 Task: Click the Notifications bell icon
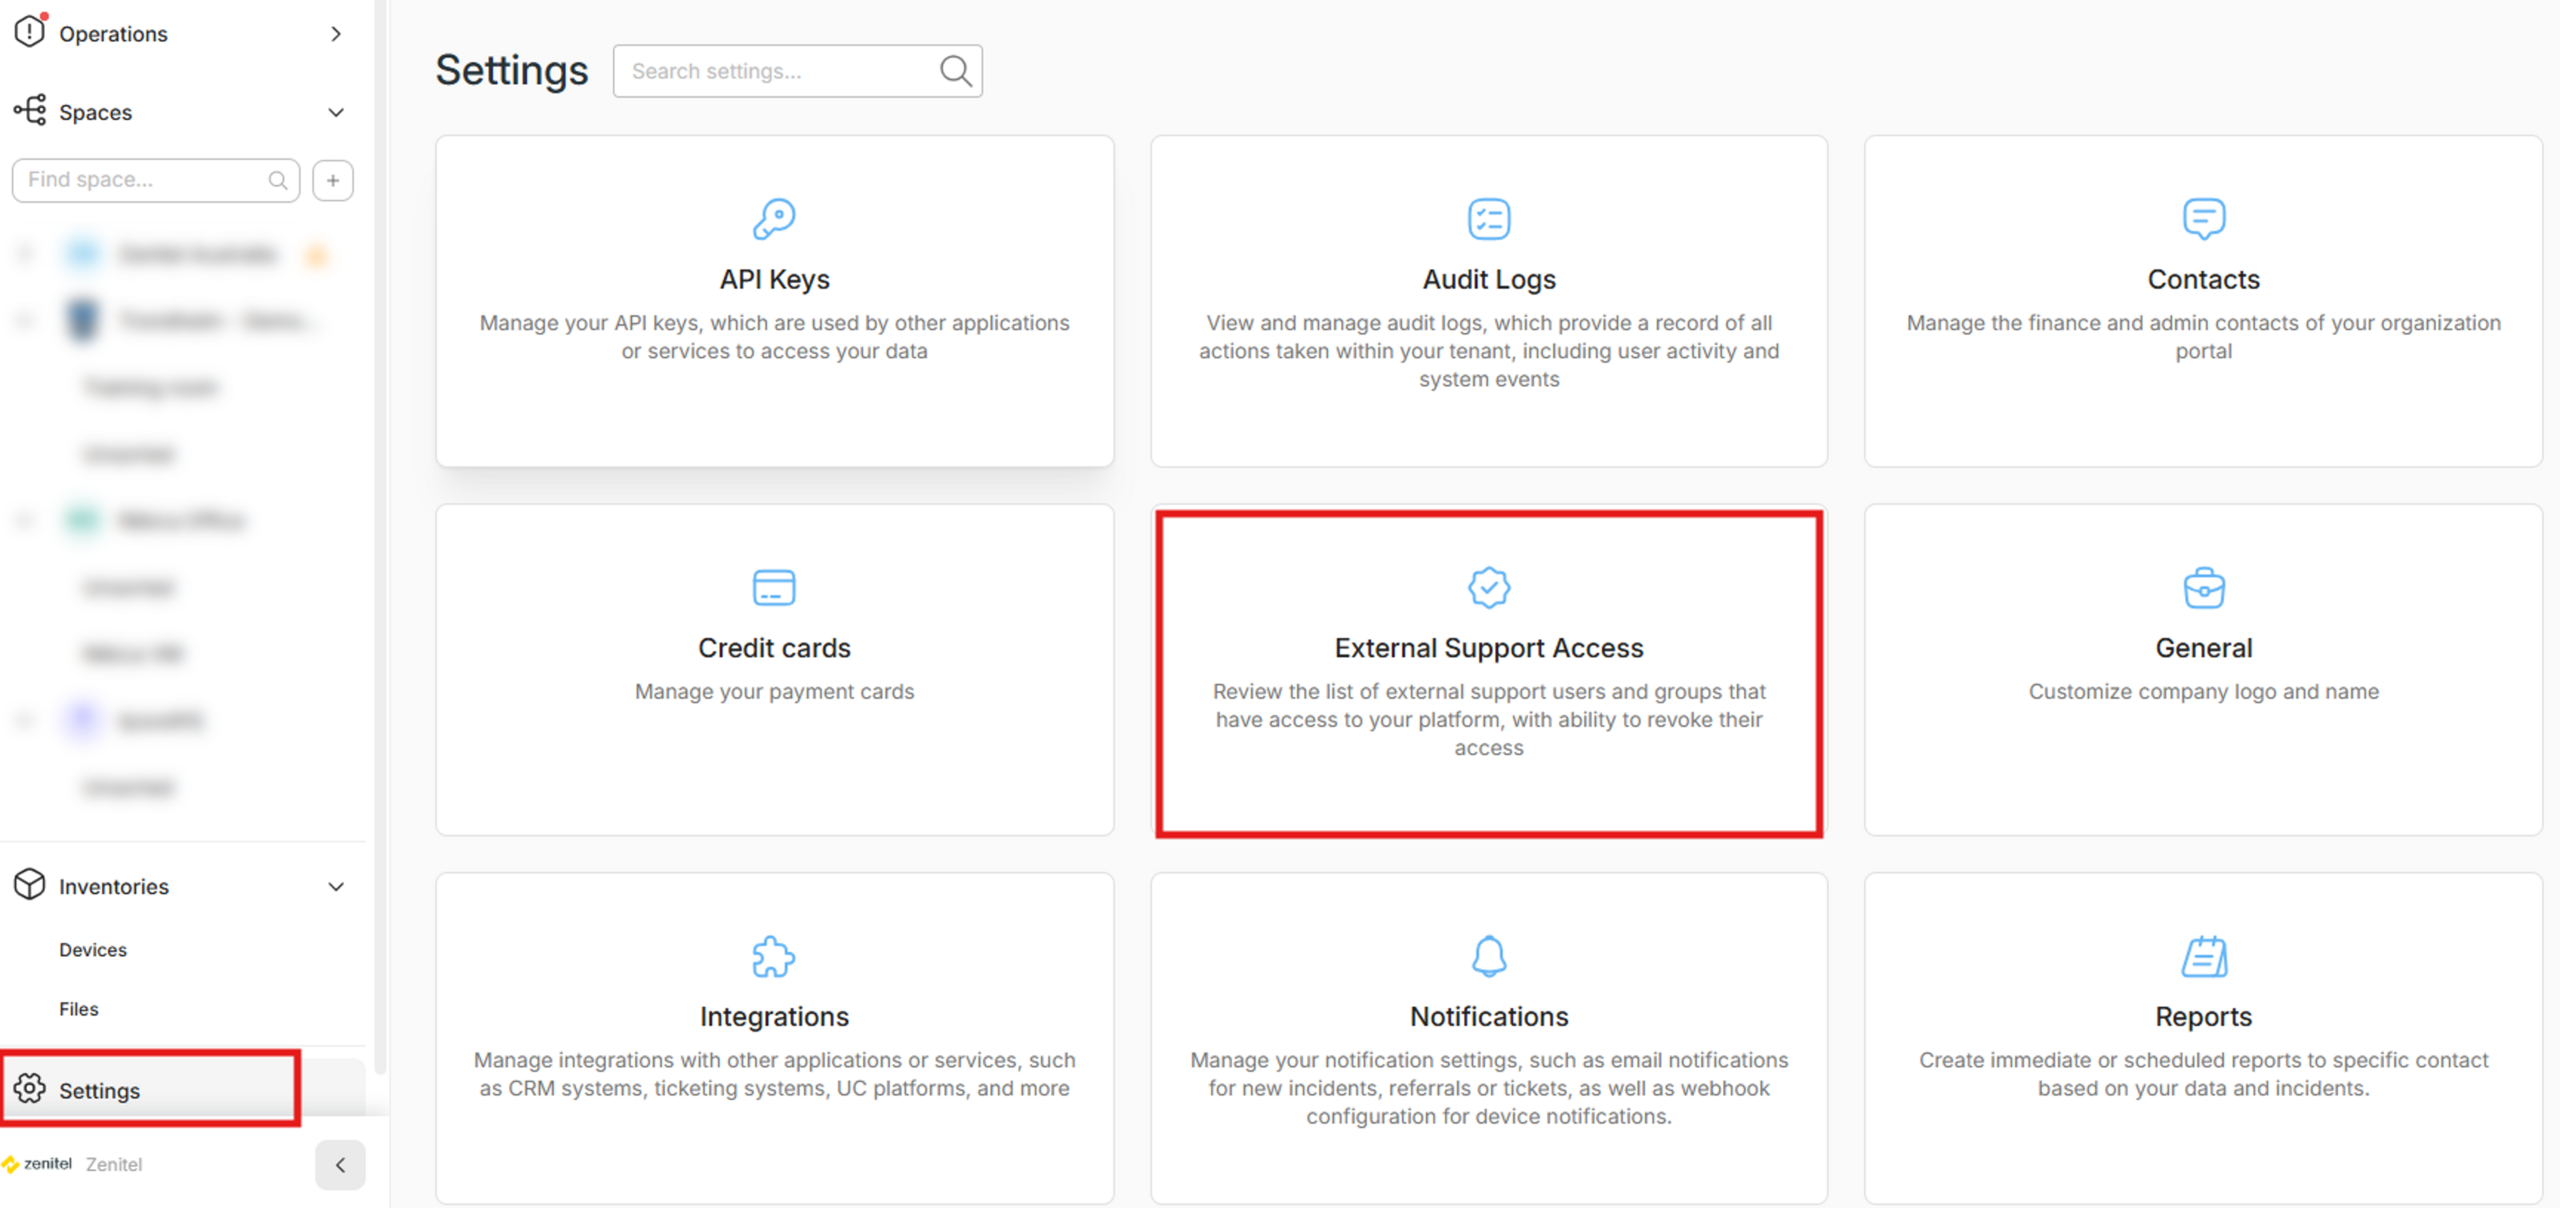tap(1489, 957)
